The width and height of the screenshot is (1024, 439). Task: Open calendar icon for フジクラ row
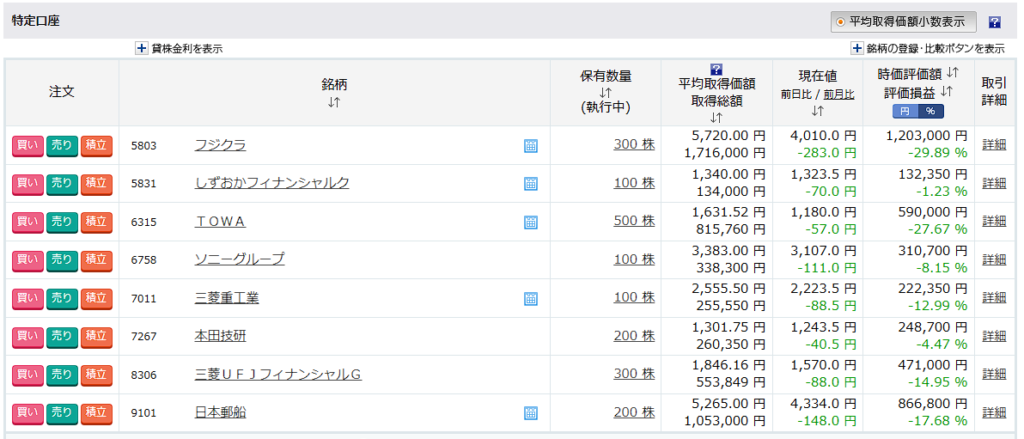pyautogui.click(x=531, y=146)
